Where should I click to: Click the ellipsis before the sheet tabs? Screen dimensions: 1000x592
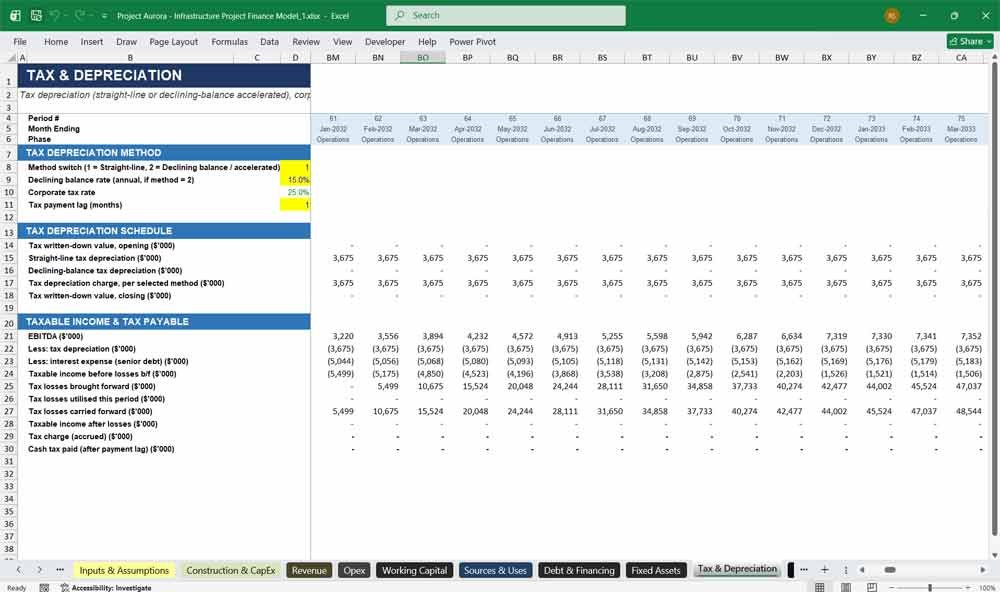coord(60,570)
